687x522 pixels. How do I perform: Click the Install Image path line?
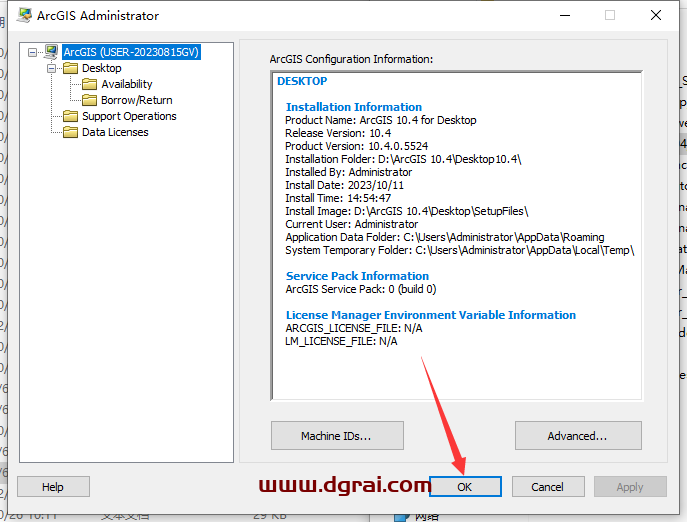407,211
